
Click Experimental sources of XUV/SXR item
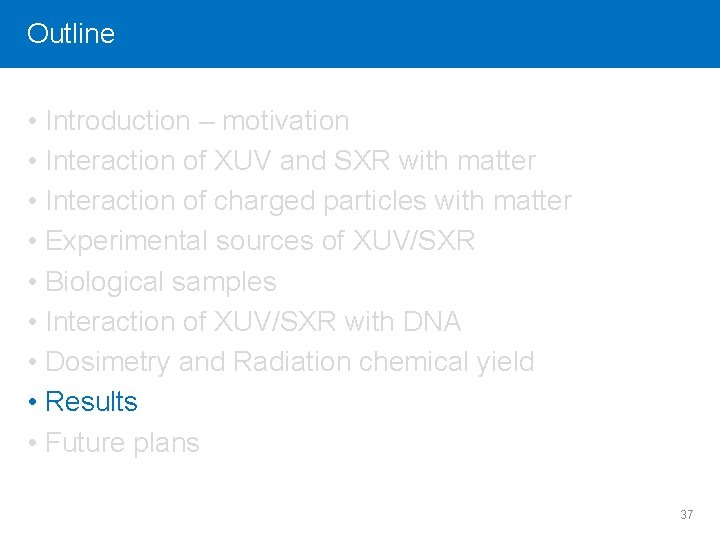point(260,241)
